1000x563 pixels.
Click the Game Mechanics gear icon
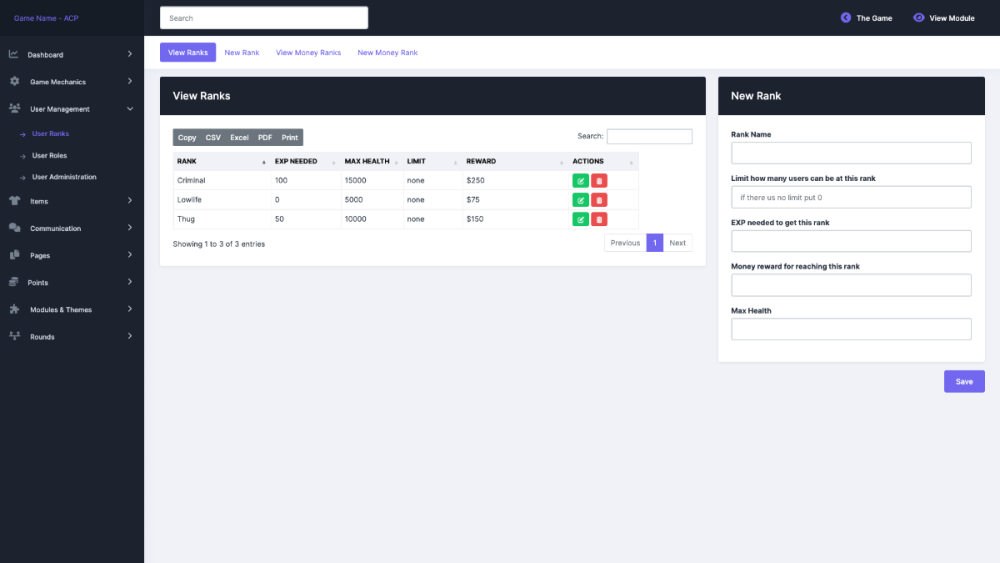coord(14,81)
